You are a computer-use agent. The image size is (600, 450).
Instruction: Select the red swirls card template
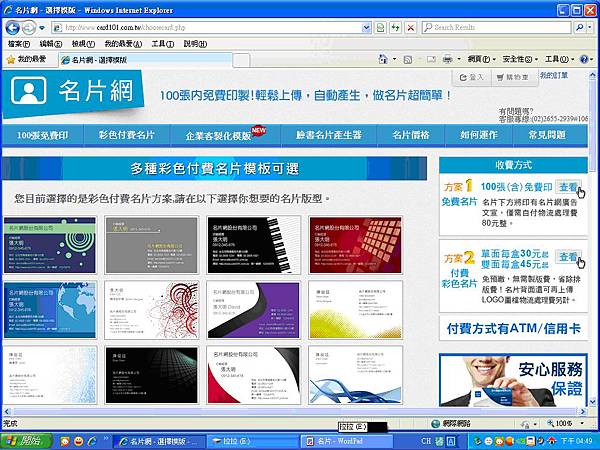point(152,310)
